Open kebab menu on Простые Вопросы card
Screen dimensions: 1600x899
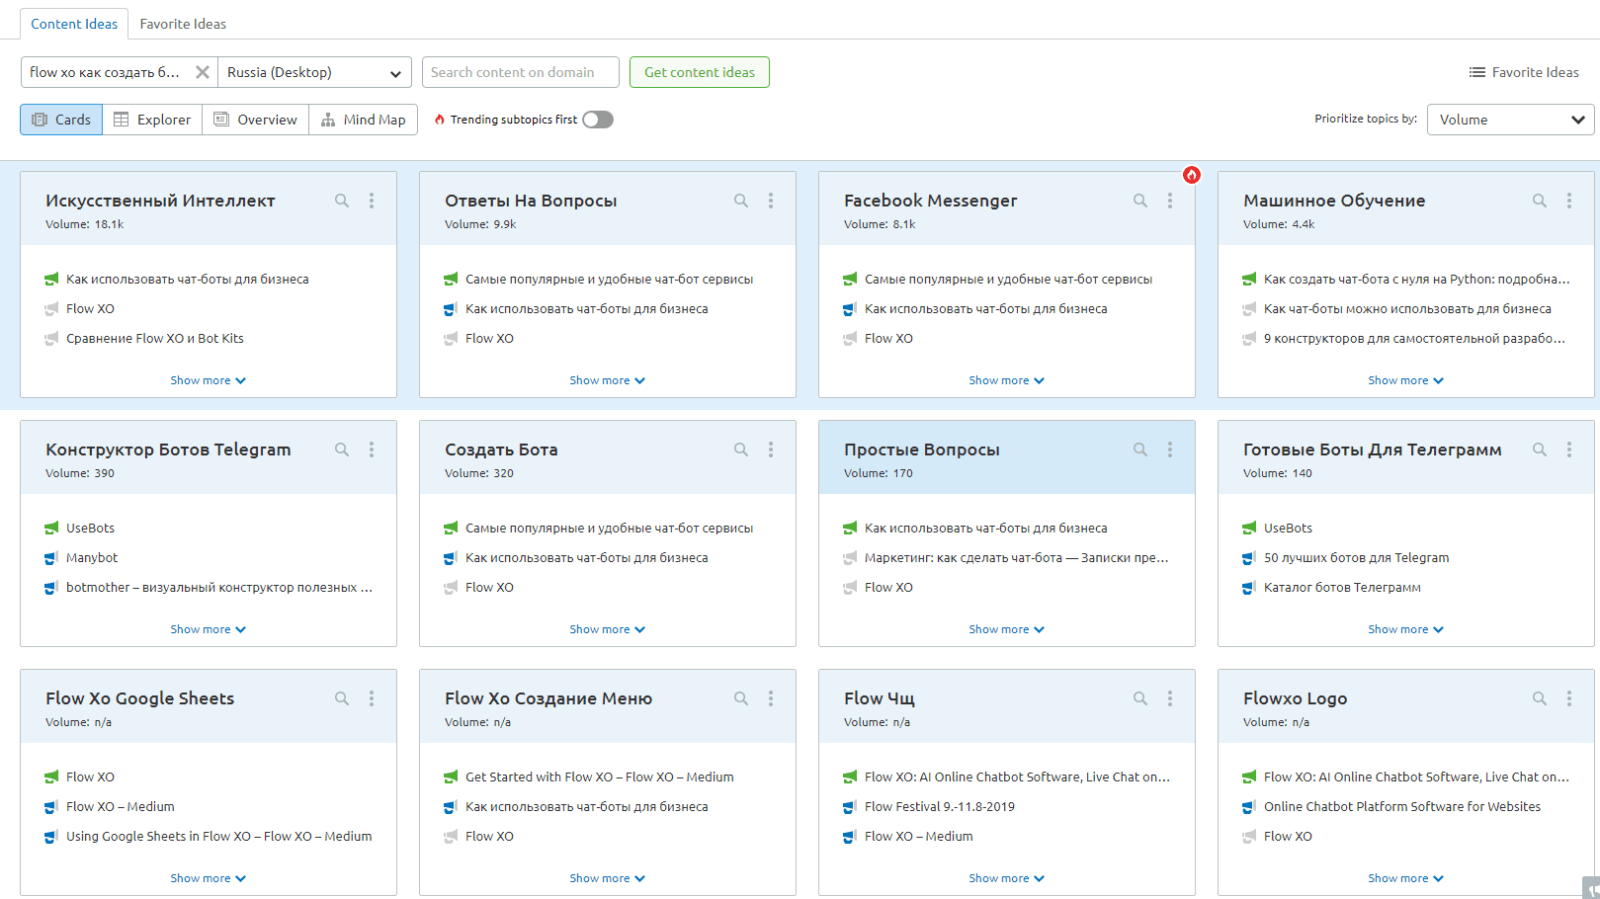(1170, 450)
